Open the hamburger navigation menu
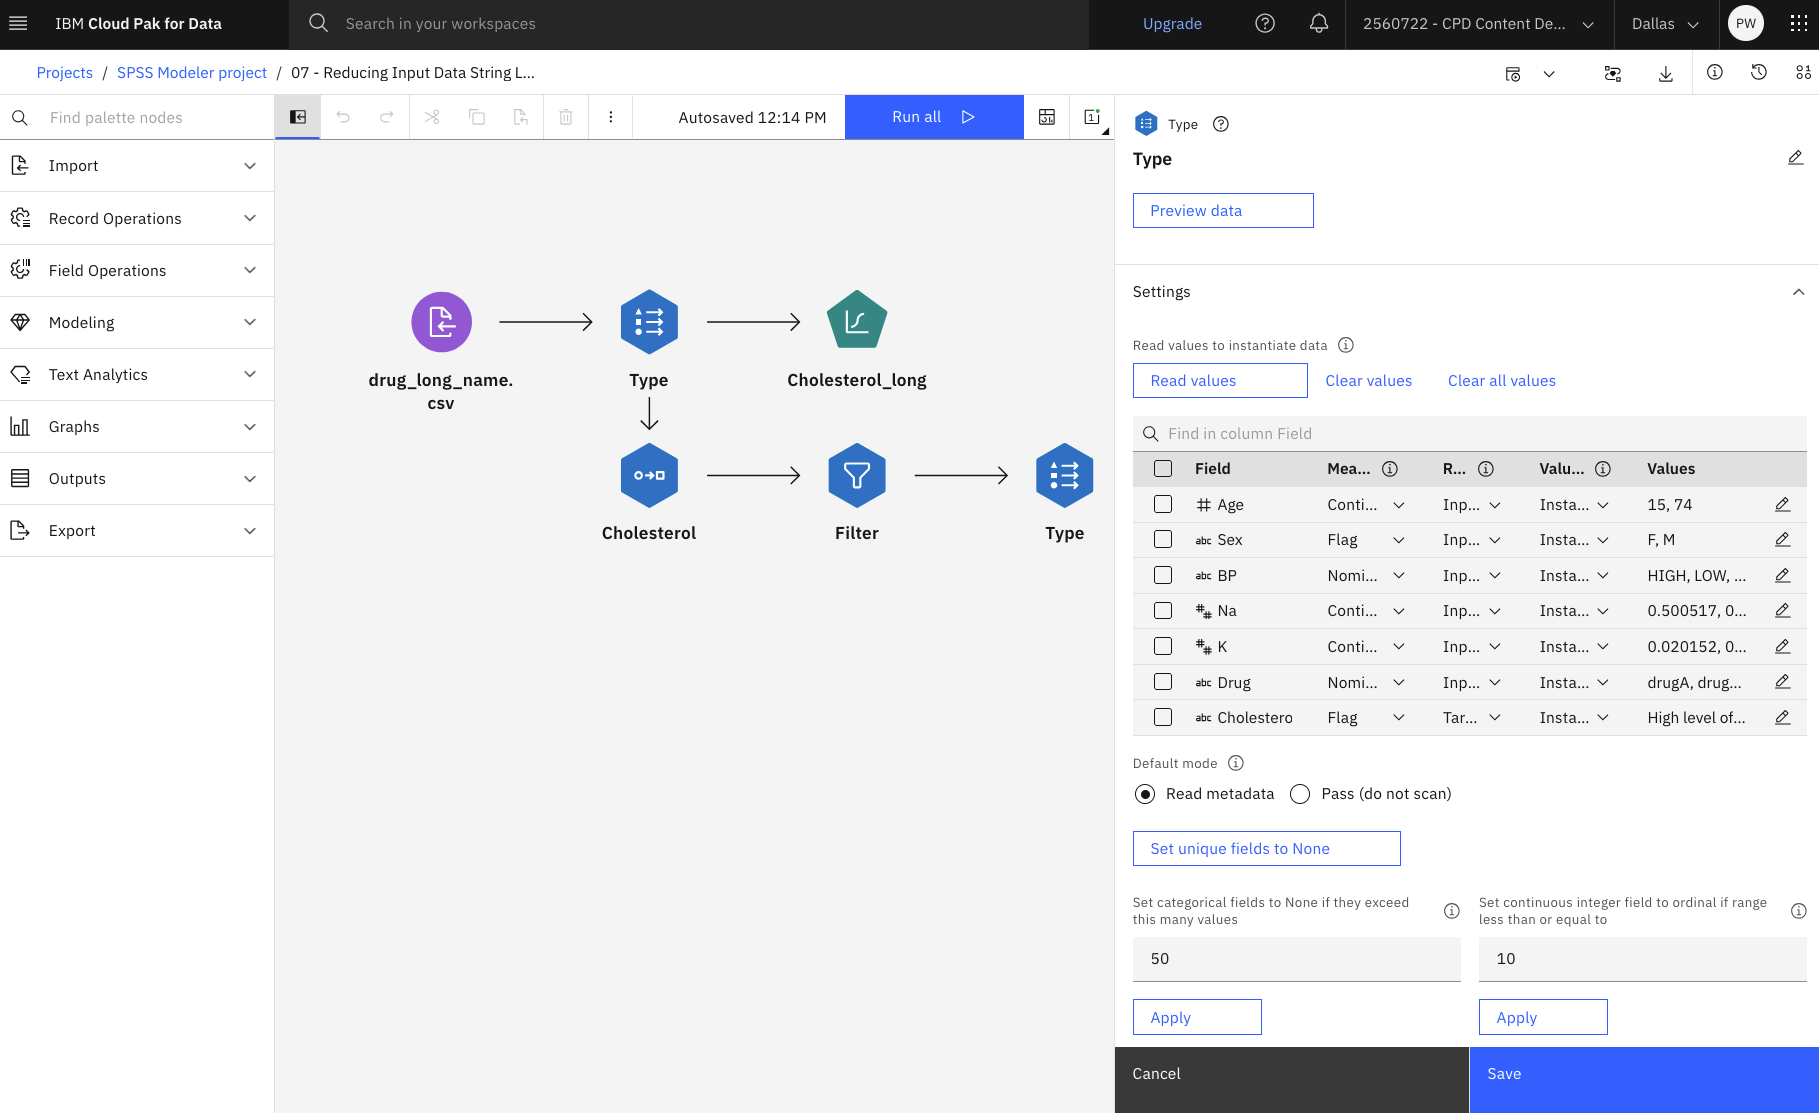 click(18, 23)
